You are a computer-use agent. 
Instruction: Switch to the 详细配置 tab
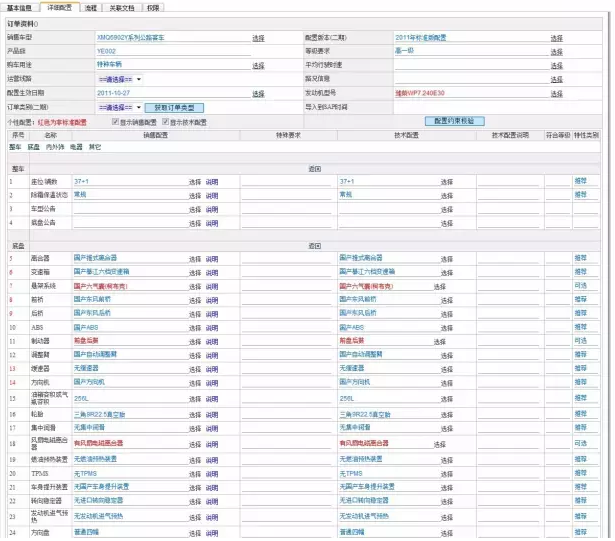pyautogui.click(x=60, y=7)
